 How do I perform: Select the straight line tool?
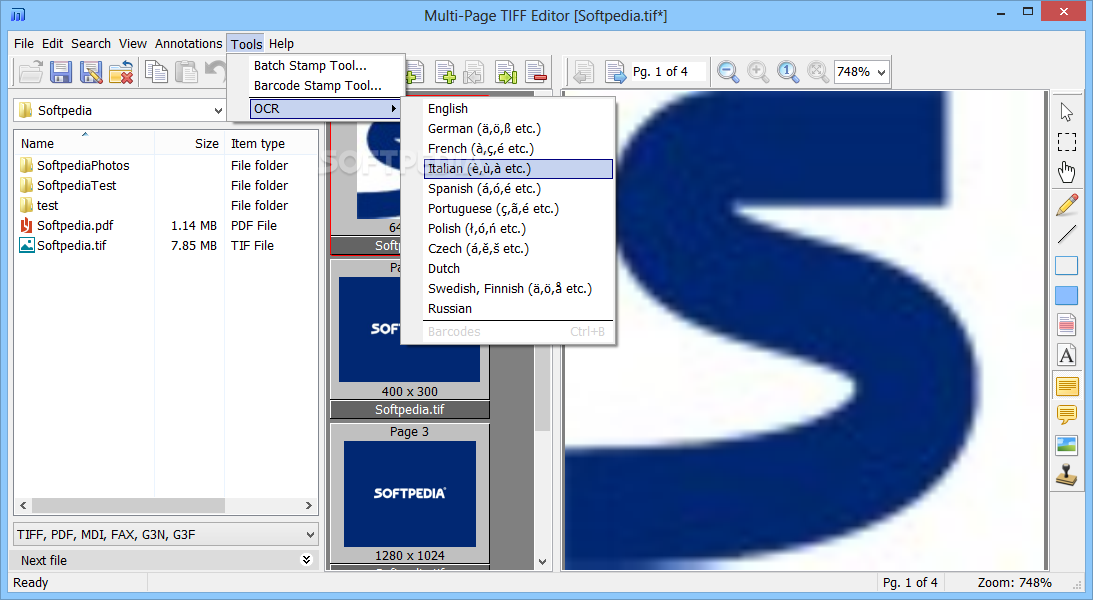click(1067, 235)
